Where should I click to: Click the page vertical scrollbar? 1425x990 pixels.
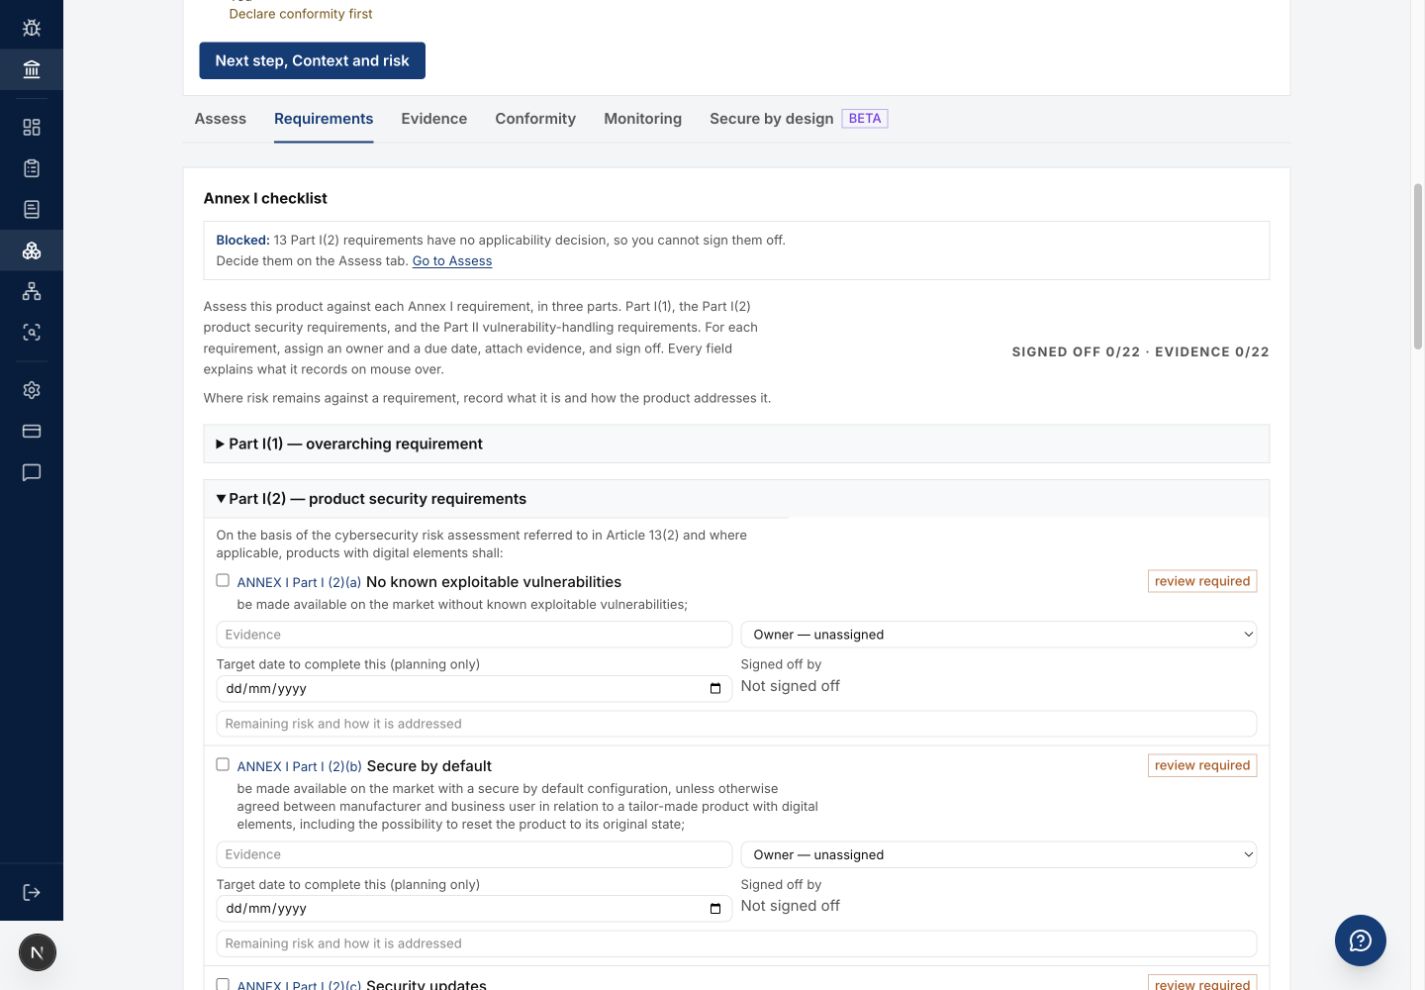pyautogui.click(x=1417, y=267)
